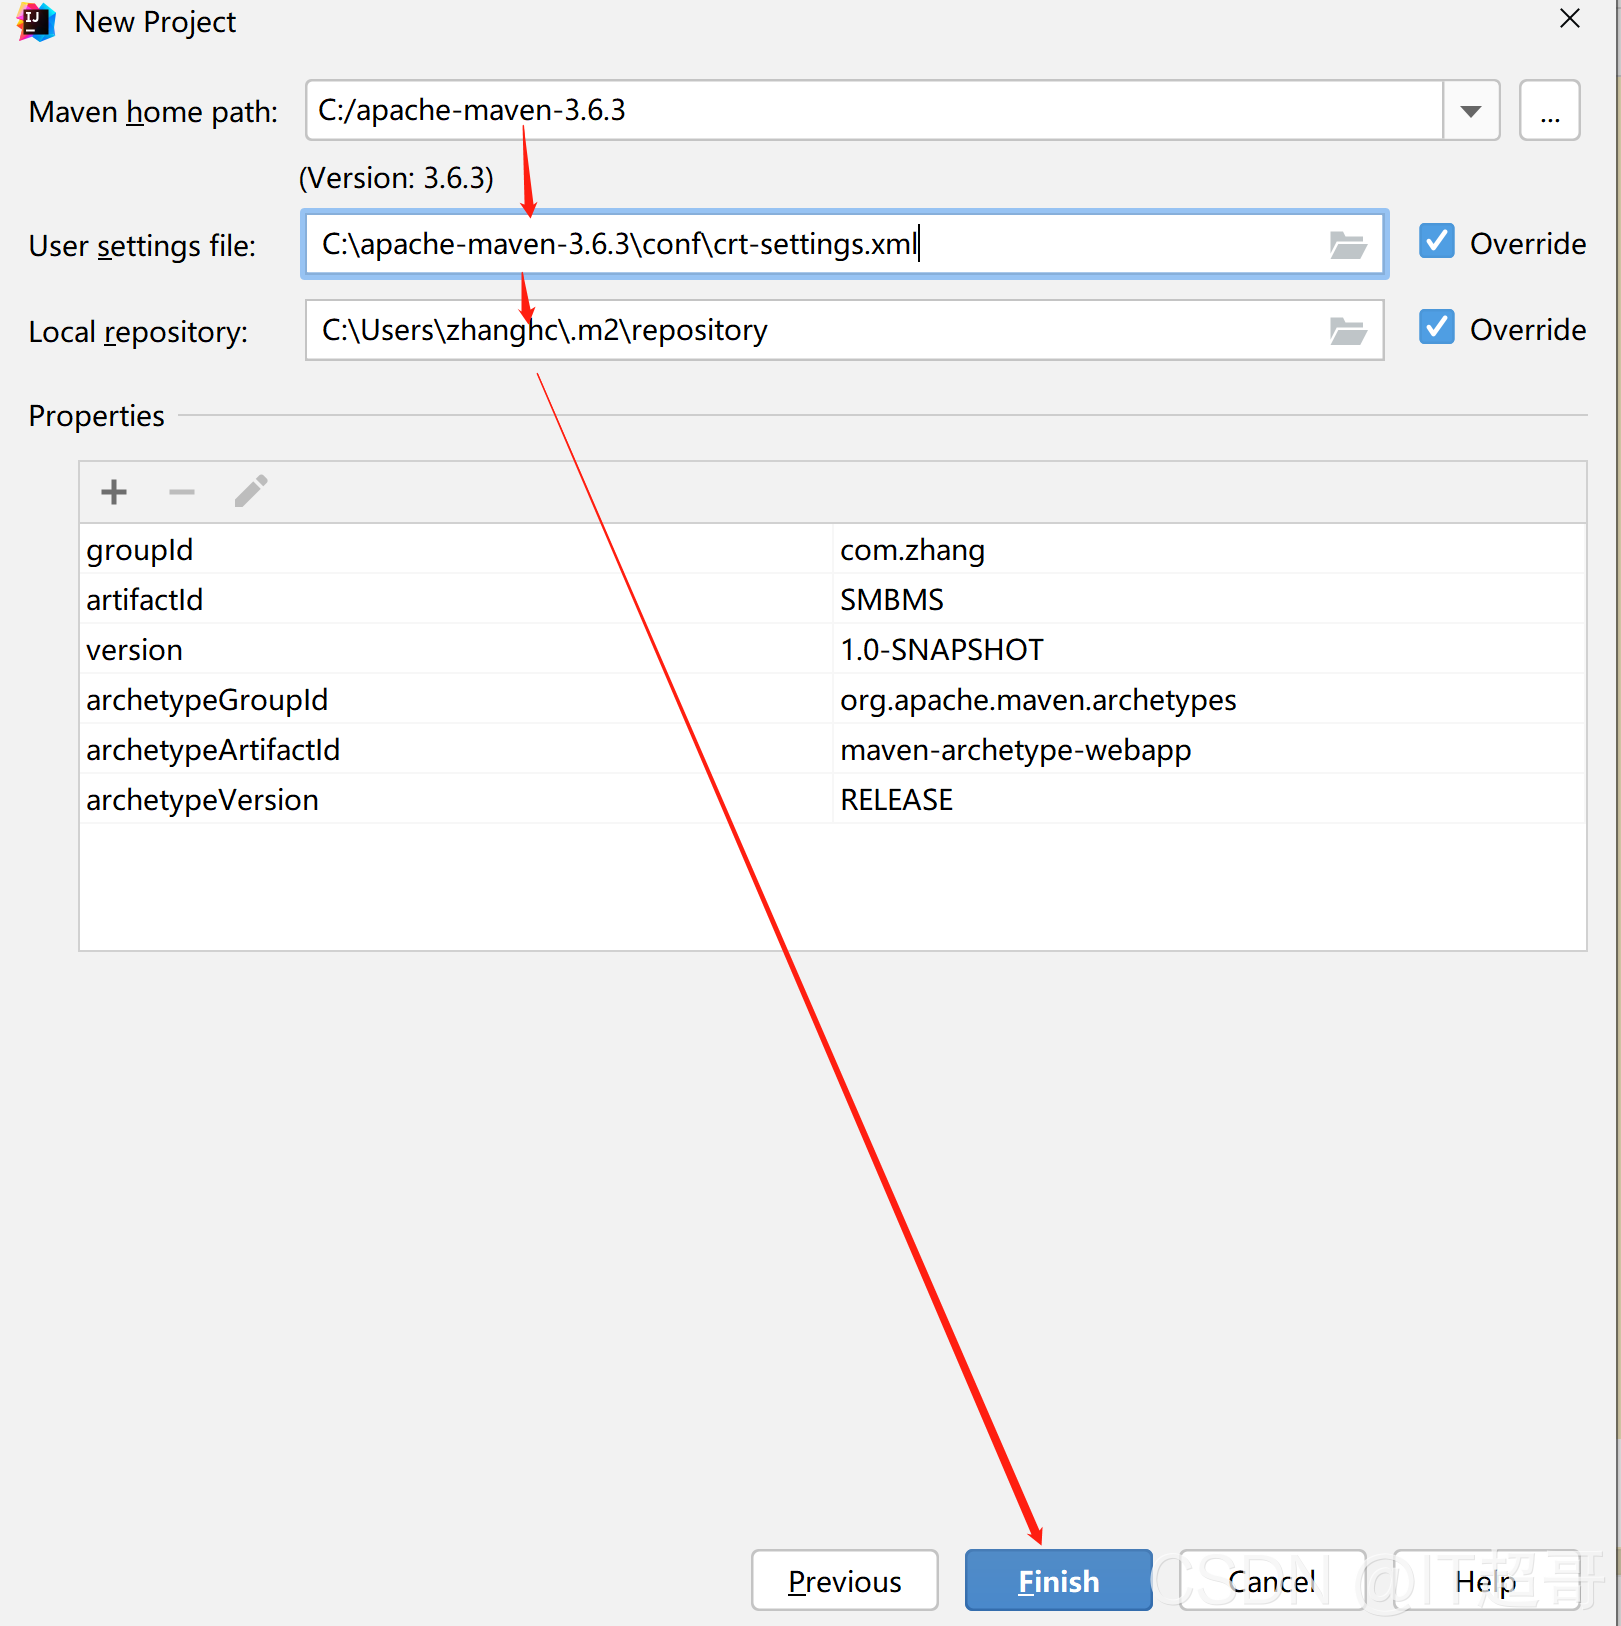Browse folder for Local repository

[x=1348, y=331]
